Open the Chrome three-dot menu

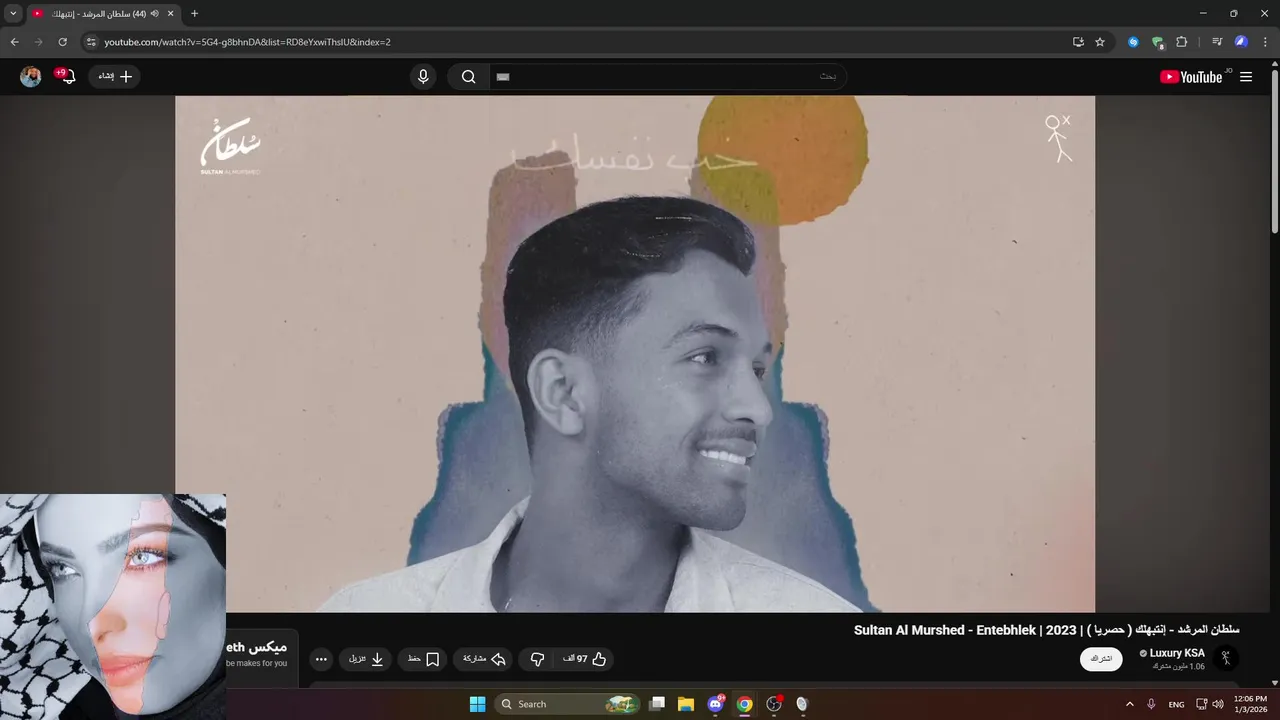pos(1265,42)
